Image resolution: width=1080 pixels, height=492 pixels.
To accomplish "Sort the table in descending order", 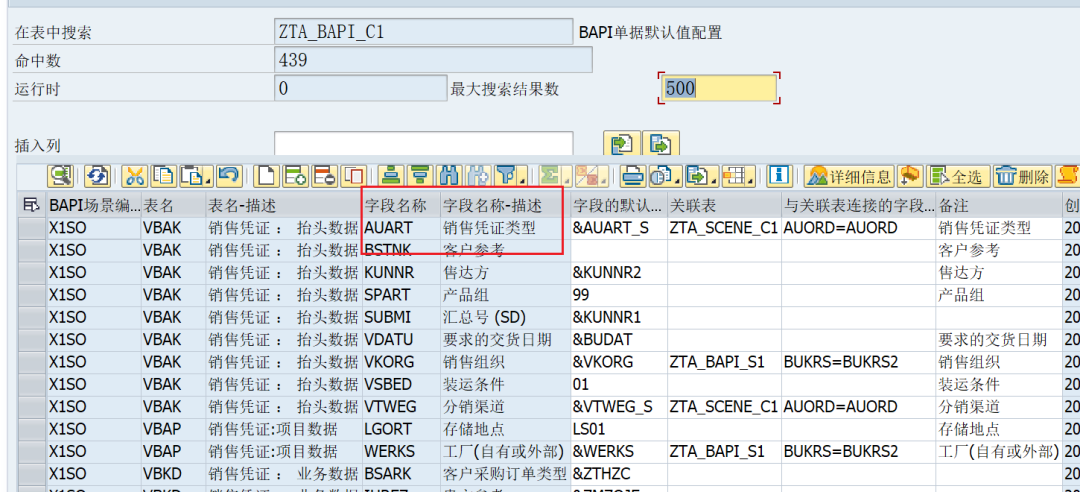I will pos(419,176).
